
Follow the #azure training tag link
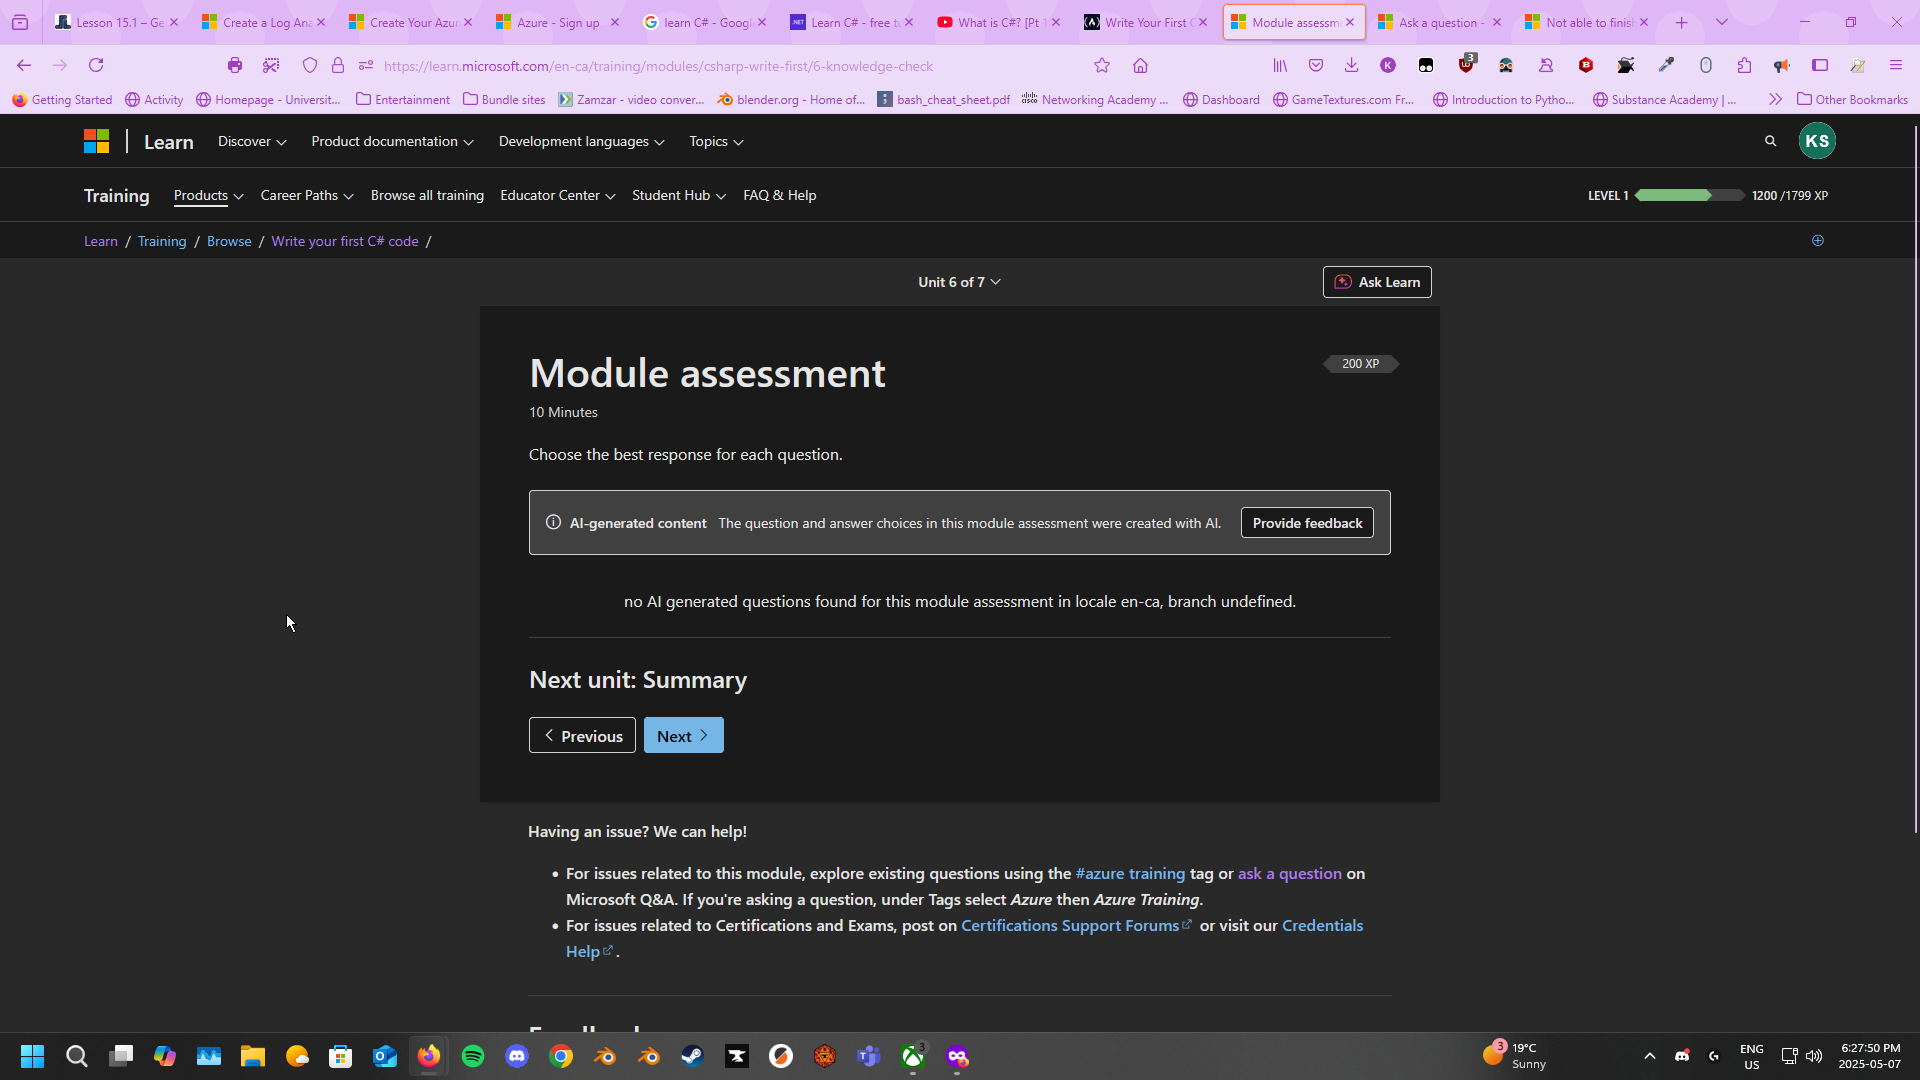[1130, 873]
